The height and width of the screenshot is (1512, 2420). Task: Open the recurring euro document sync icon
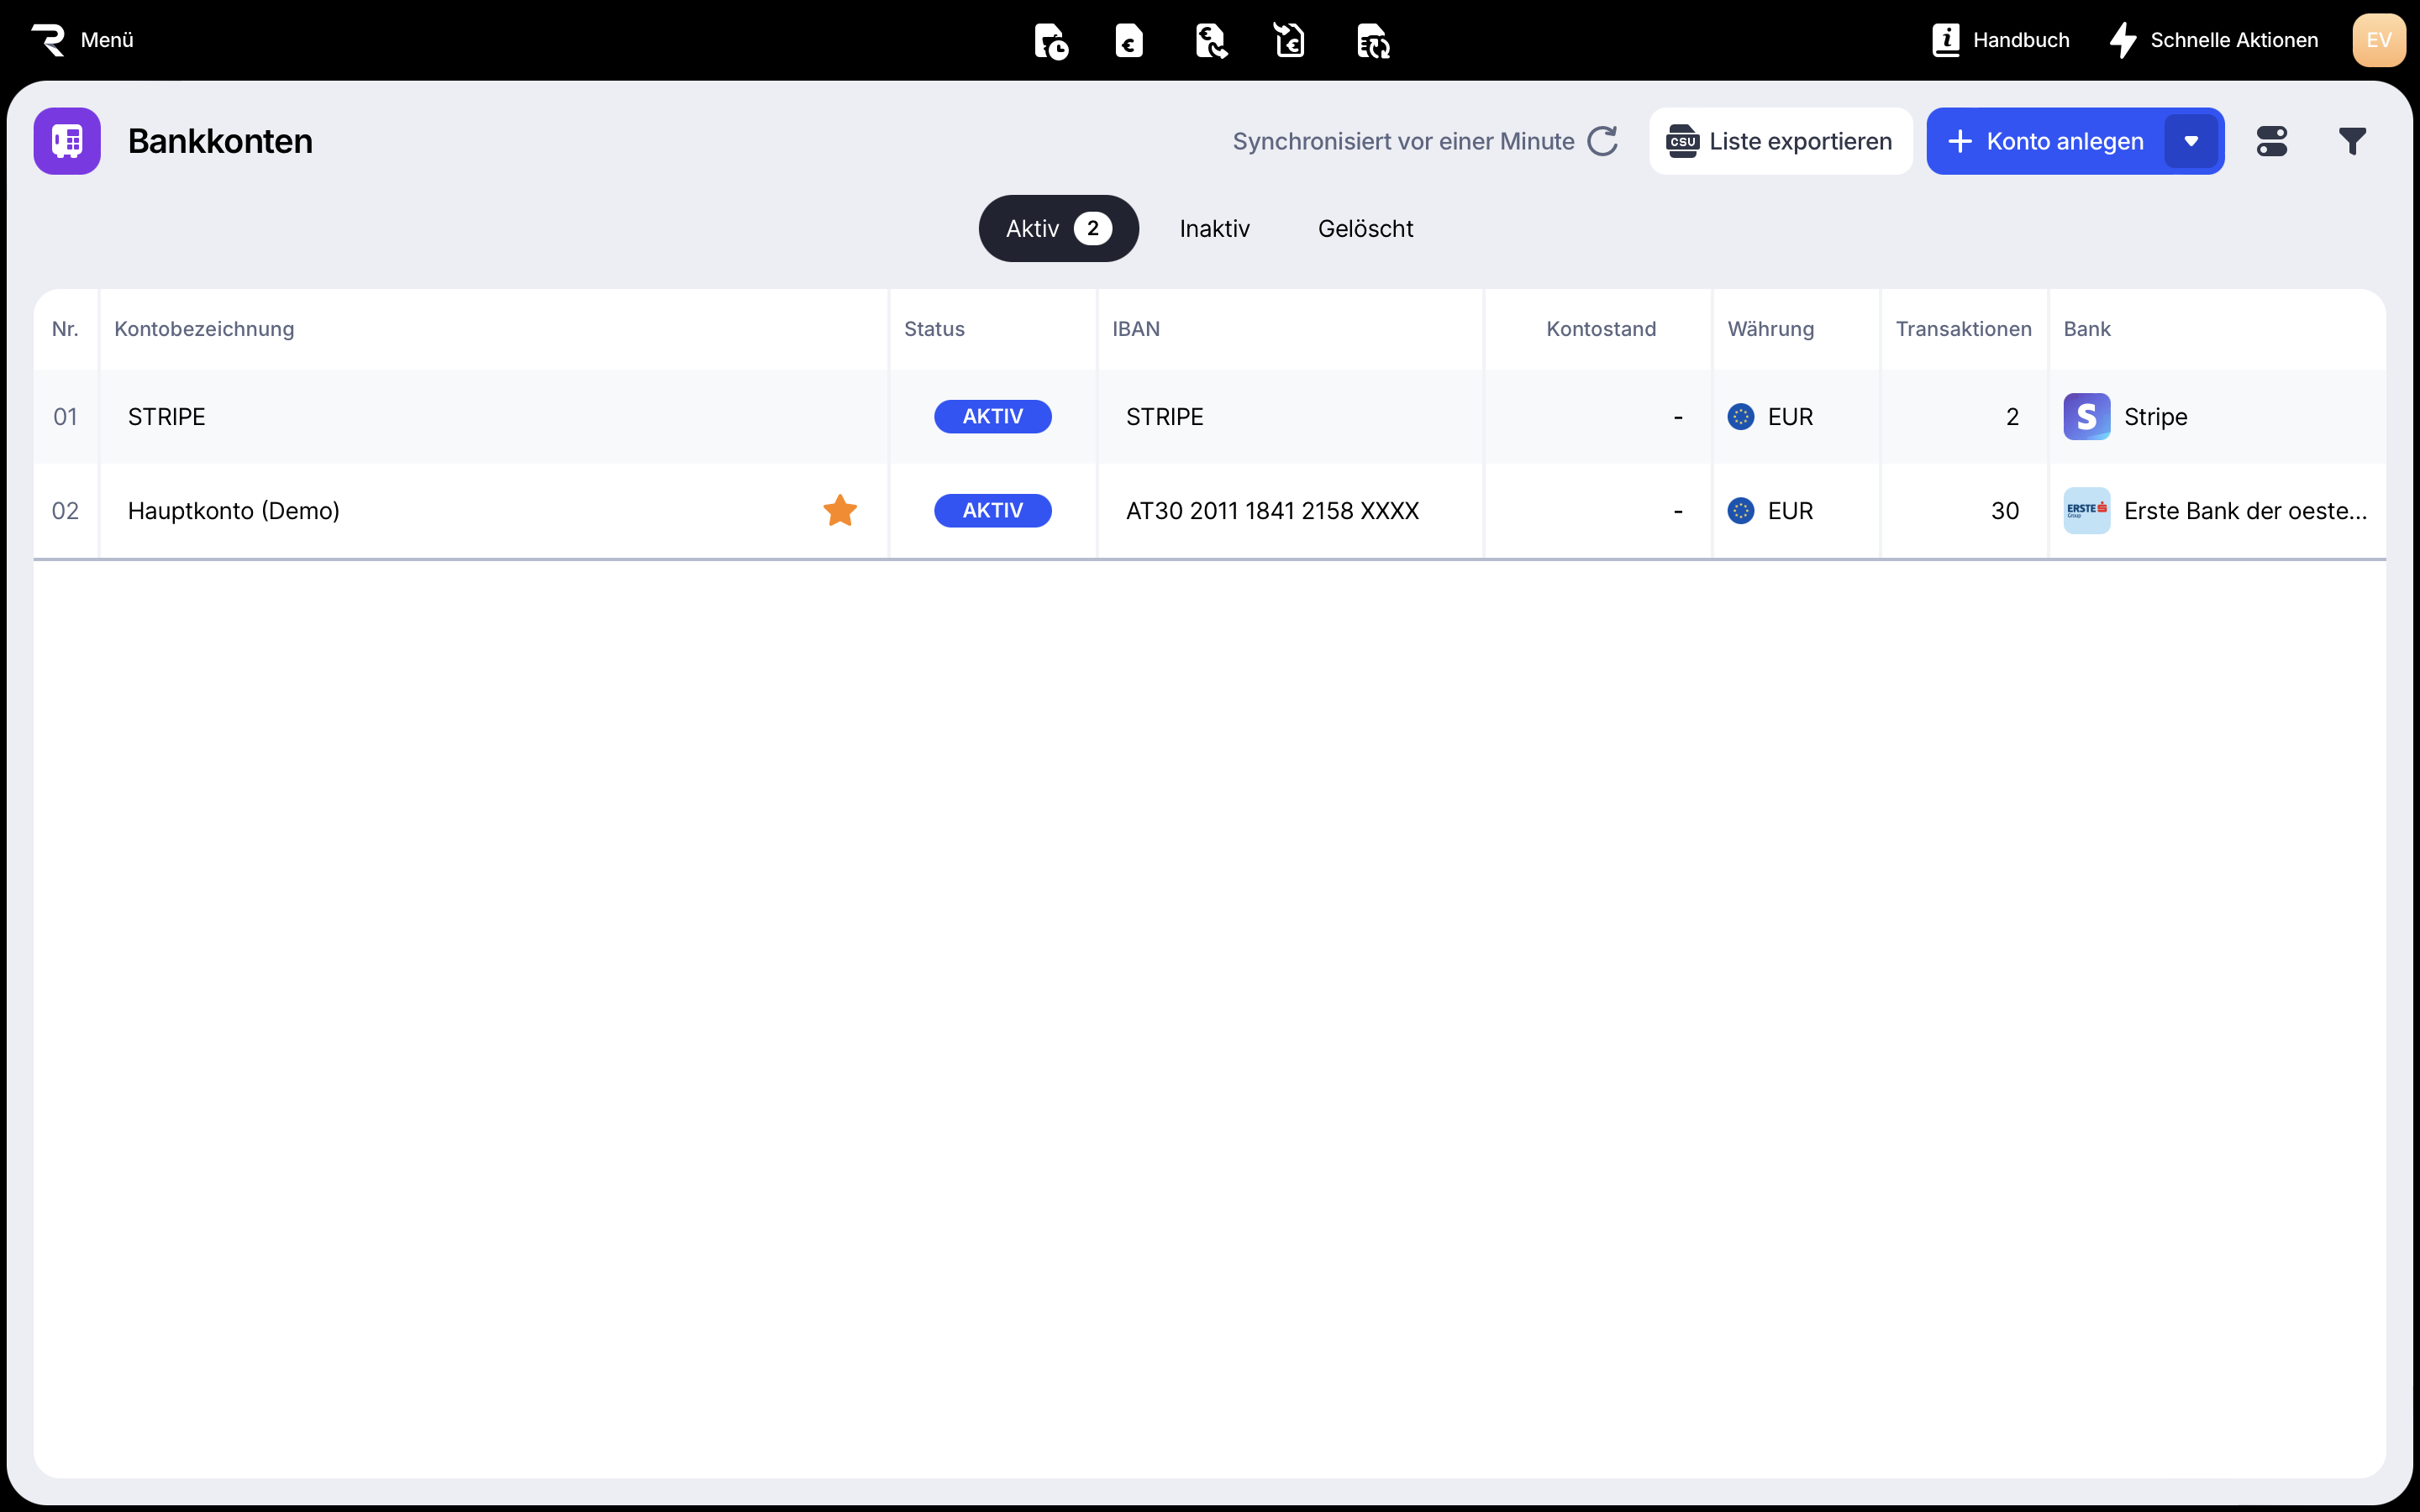[x=1373, y=41]
